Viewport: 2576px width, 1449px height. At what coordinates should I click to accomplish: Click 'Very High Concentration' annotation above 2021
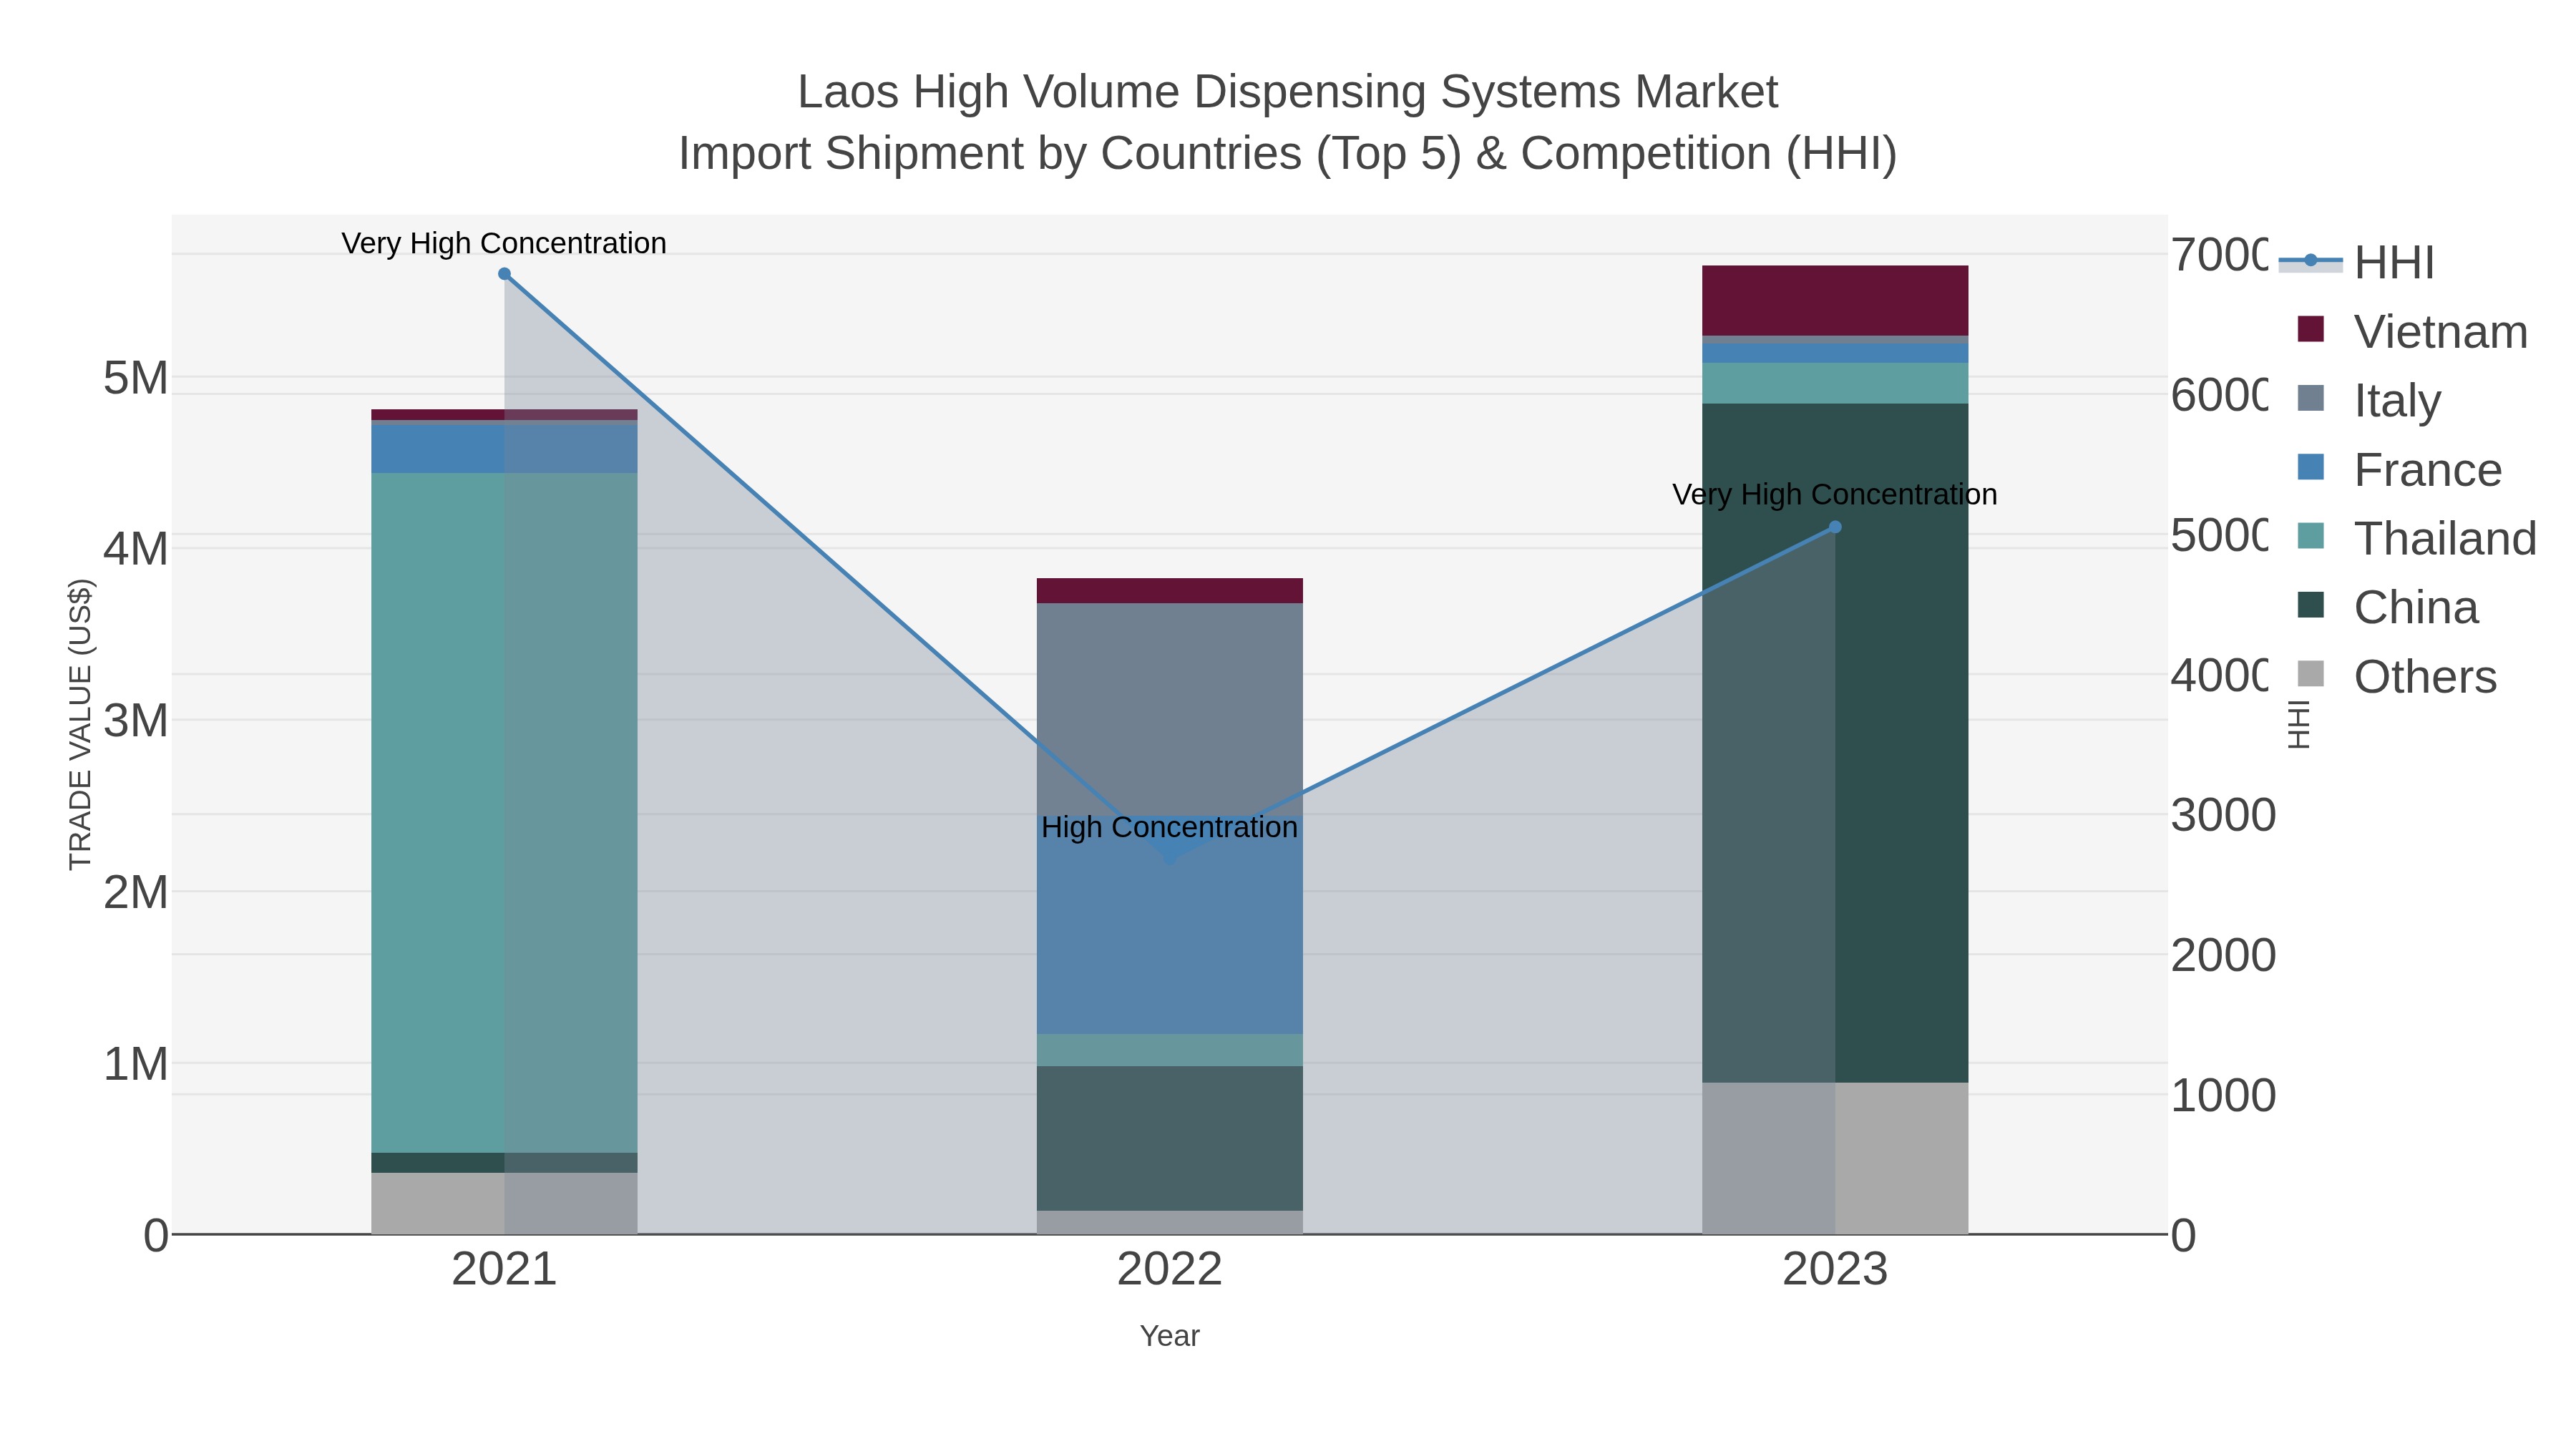pyautogui.click(x=504, y=243)
